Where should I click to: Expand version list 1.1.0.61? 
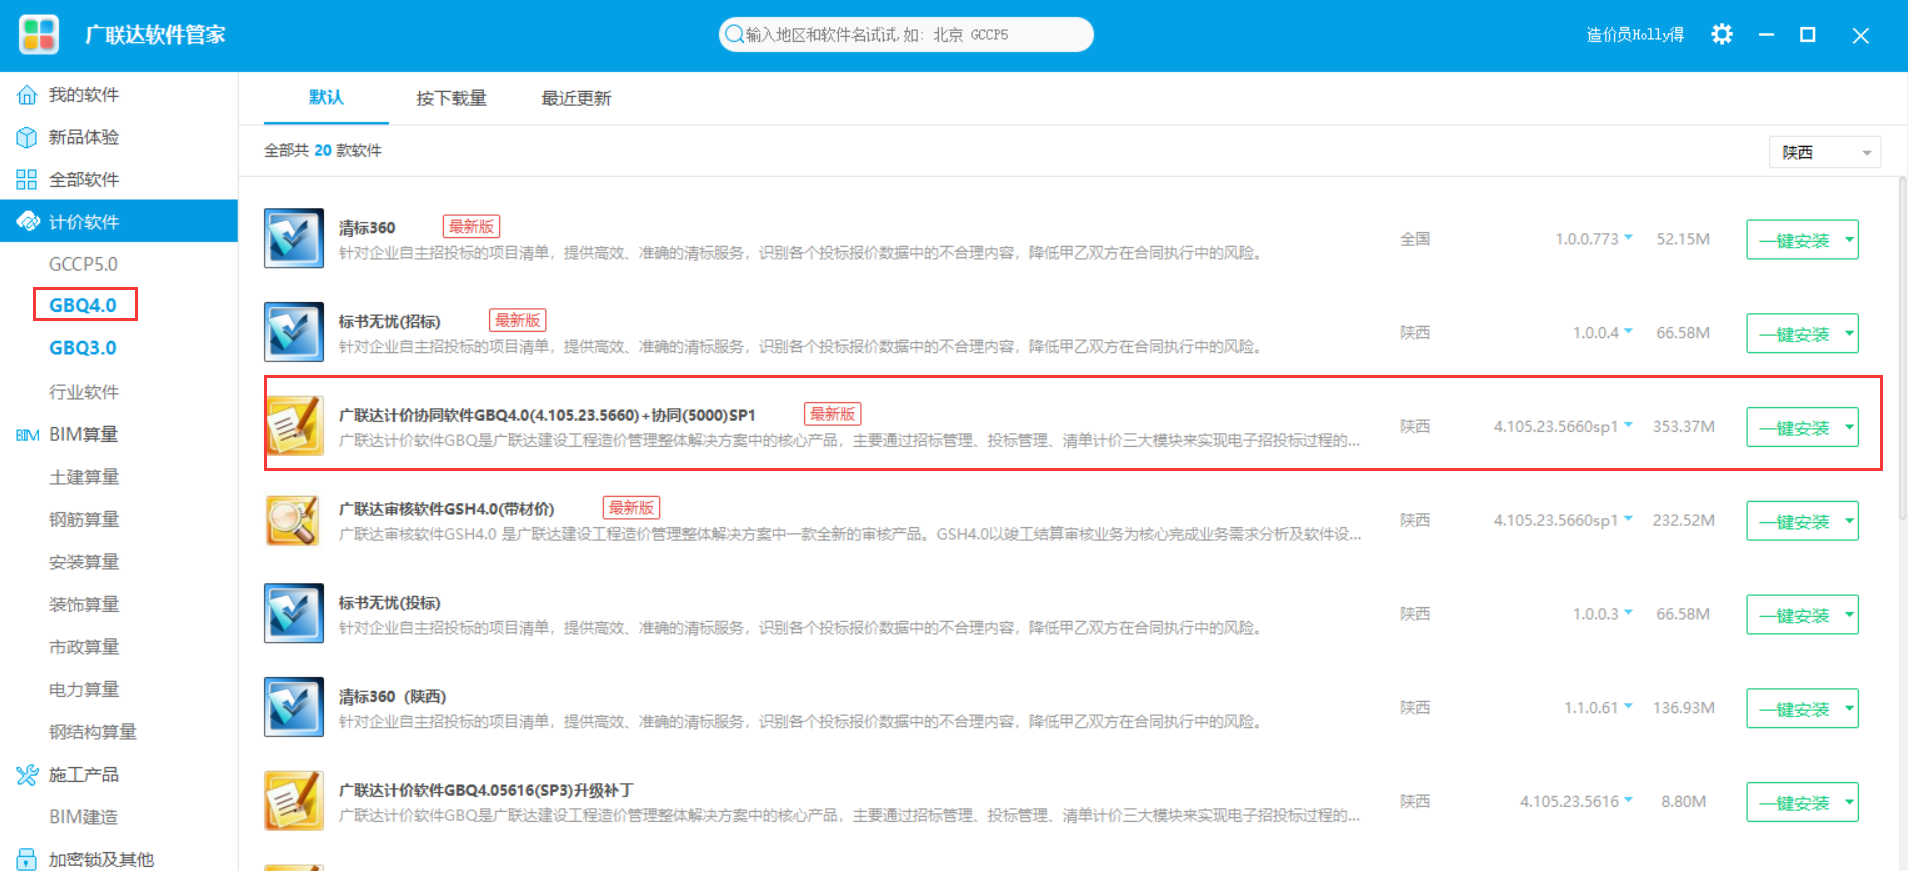[x=1628, y=707]
